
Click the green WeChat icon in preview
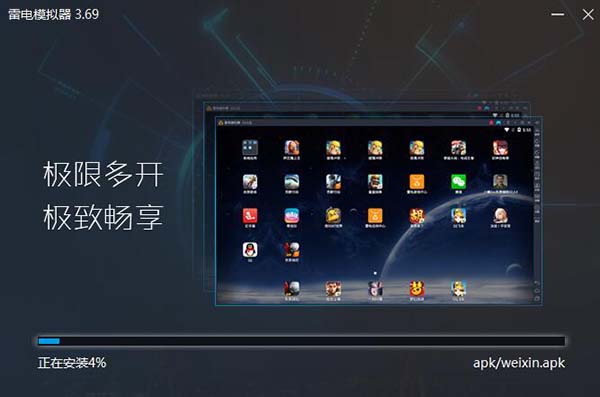coord(458,181)
